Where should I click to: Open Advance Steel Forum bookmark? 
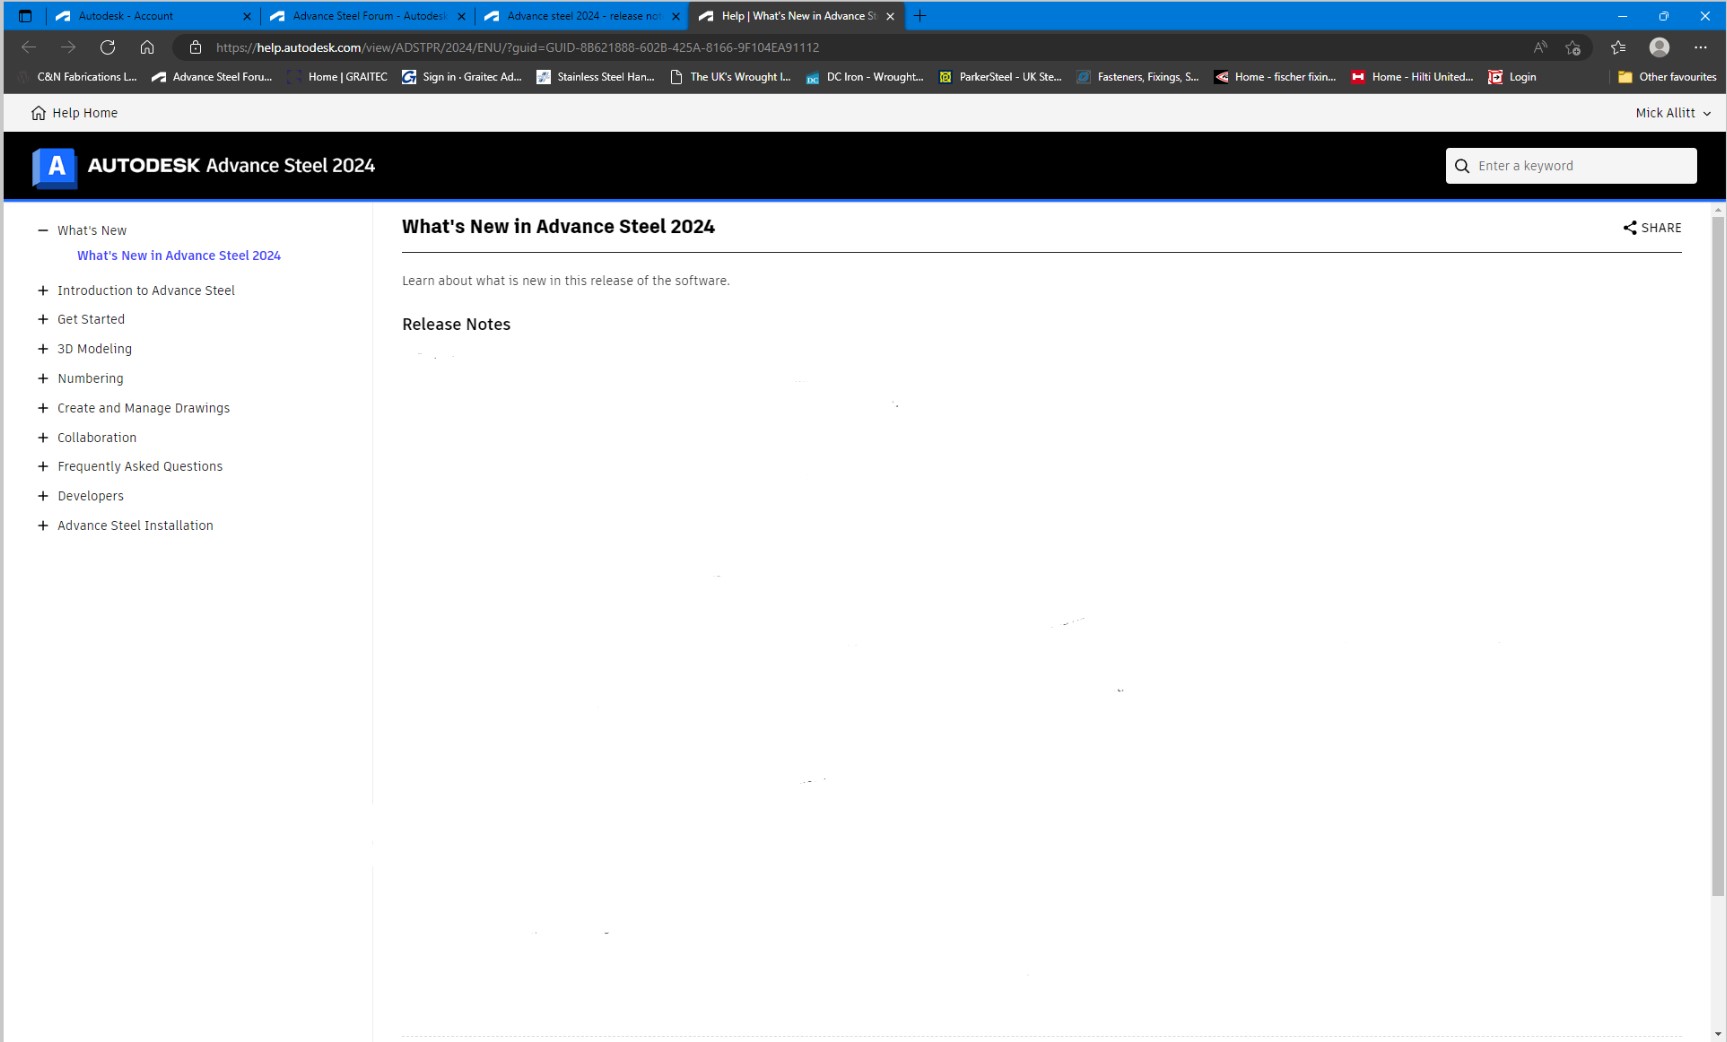(212, 77)
